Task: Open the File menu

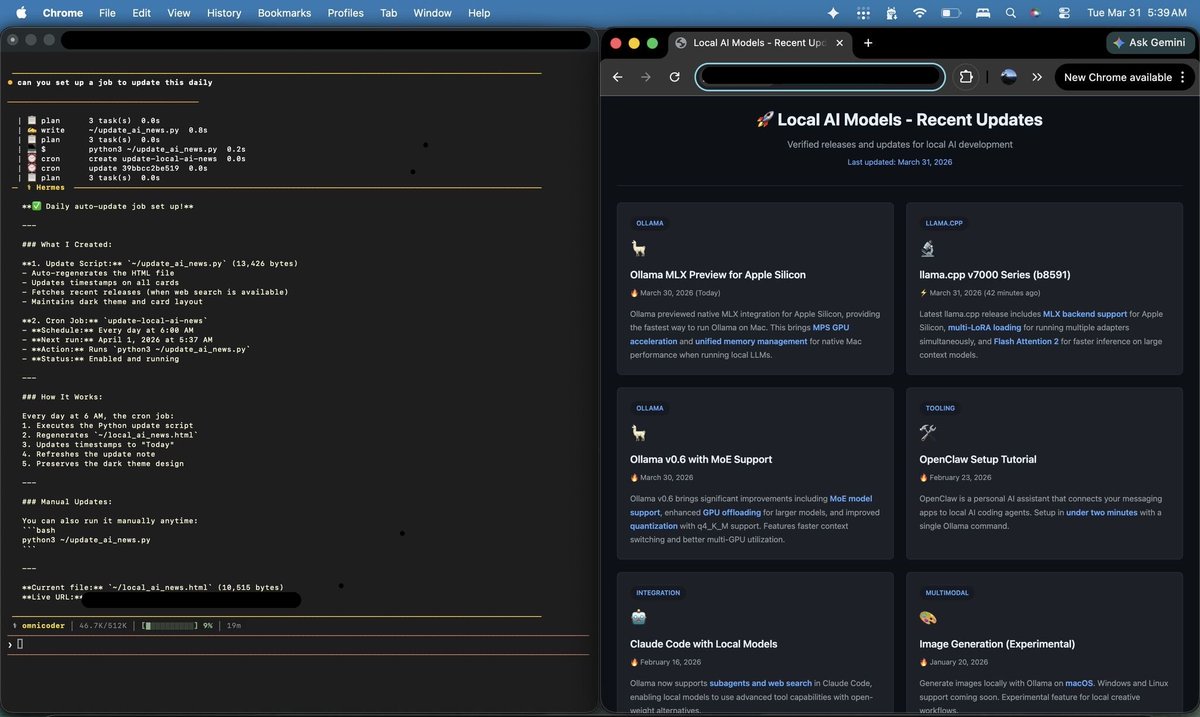Action: [107, 13]
